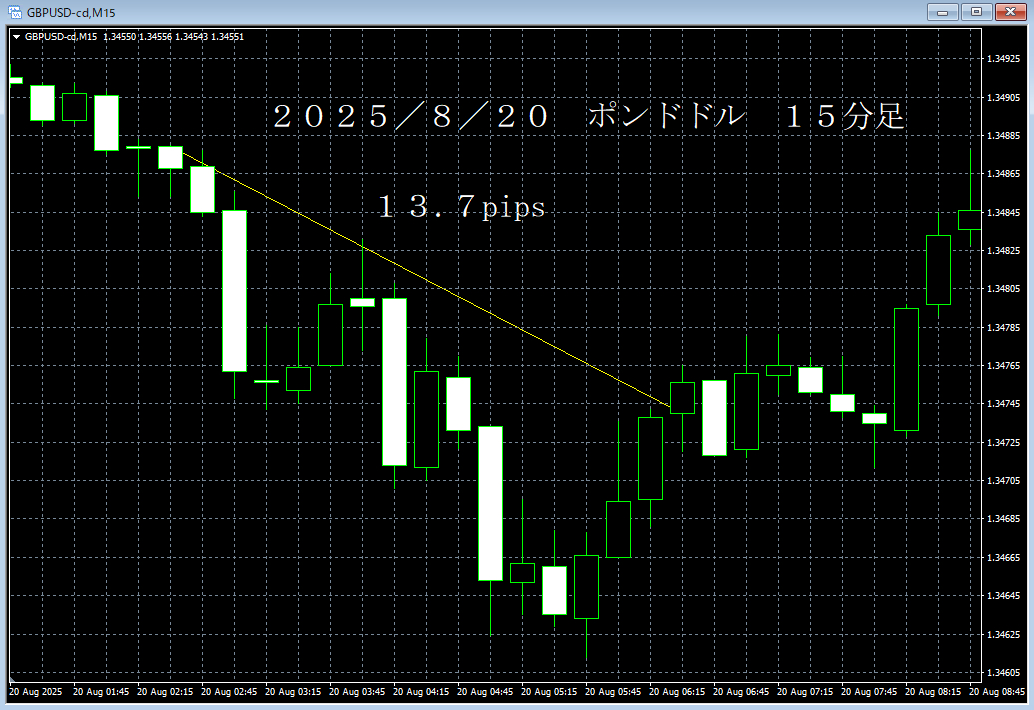
Task: Click the '20 Aug 2025' time axis label
Action: [36, 692]
